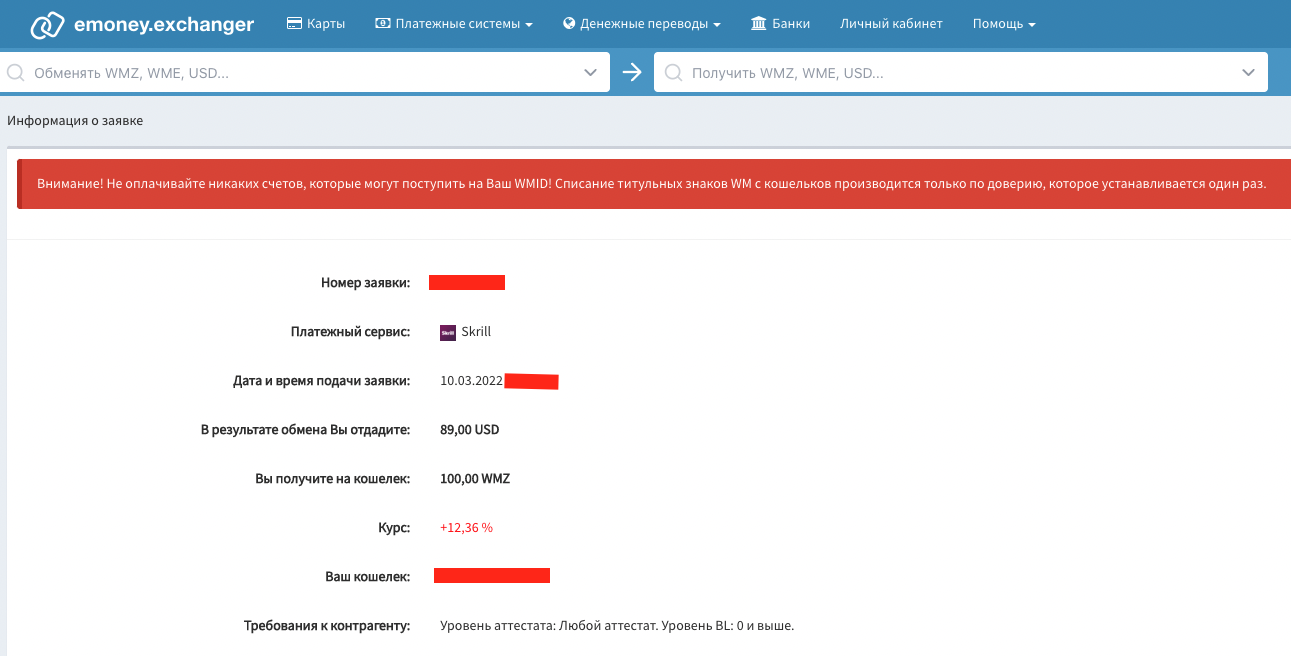Screen dimensions: 1291x656
Task: Click the magnifier icon in Обменять field
Action: tap(16, 73)
